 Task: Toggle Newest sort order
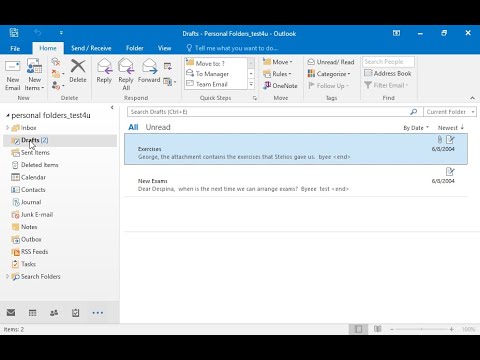click(451, 128)
